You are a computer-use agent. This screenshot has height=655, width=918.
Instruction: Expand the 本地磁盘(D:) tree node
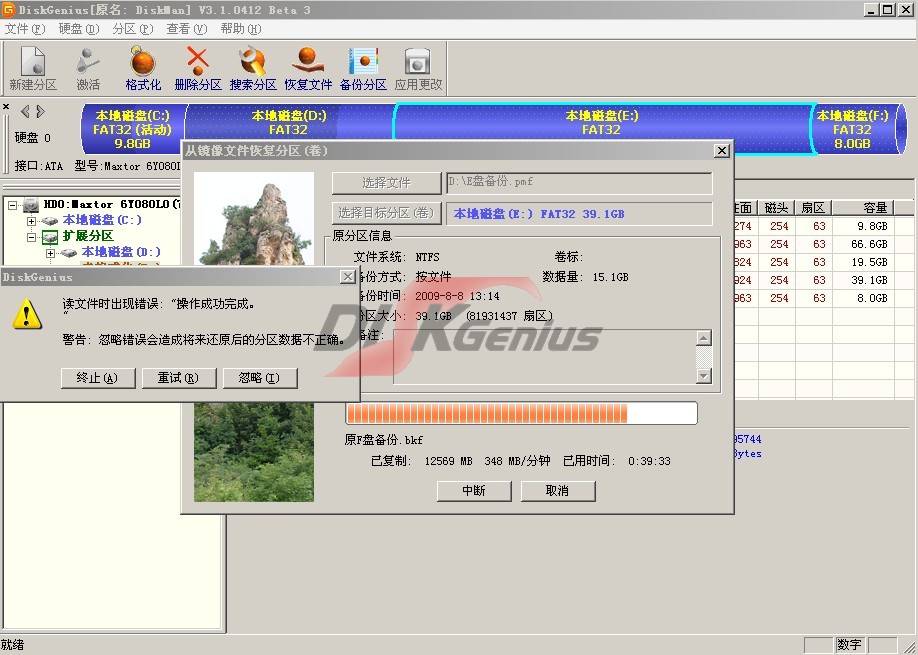click(x=50, y=252)
